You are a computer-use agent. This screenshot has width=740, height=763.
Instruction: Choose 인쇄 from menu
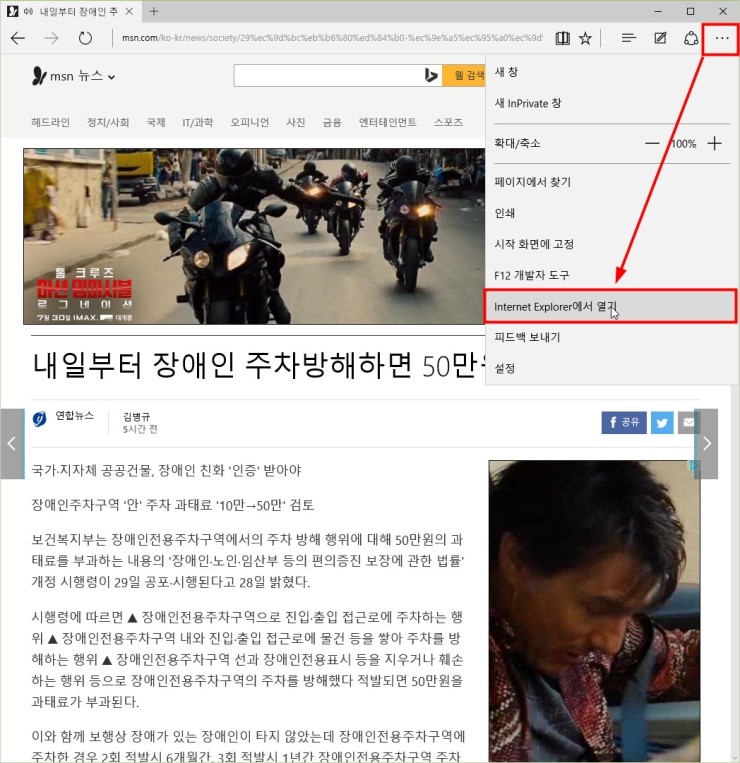611,213
